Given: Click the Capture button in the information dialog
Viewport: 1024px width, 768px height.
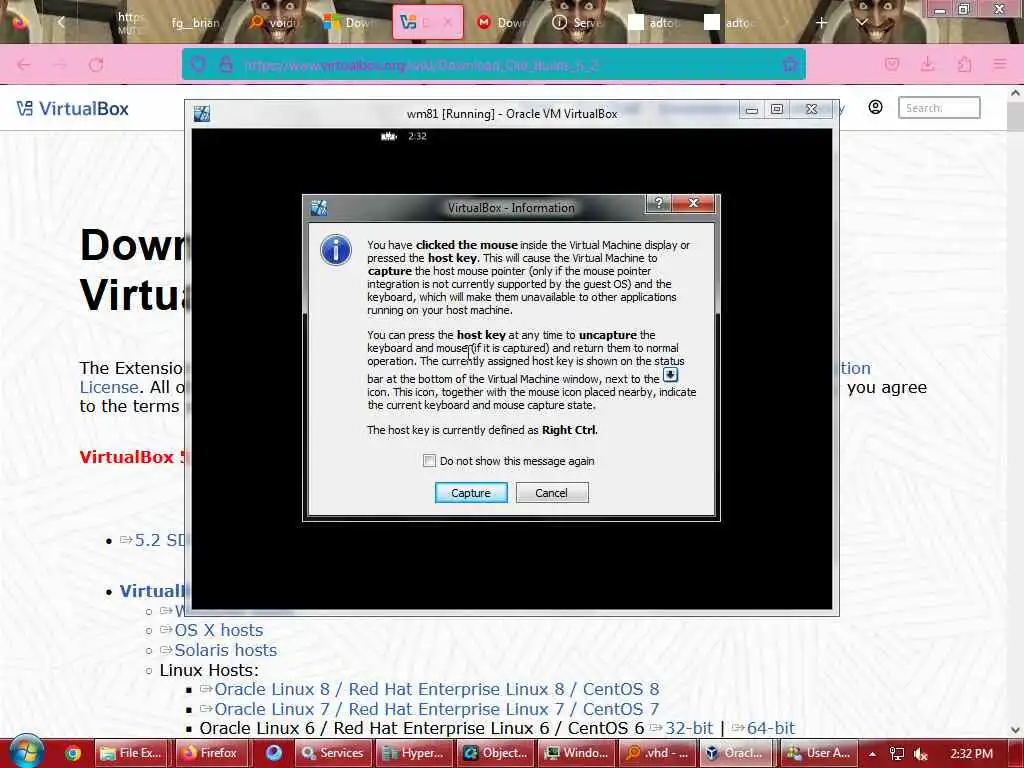Looking at the screenshot, I should [471, 492].
